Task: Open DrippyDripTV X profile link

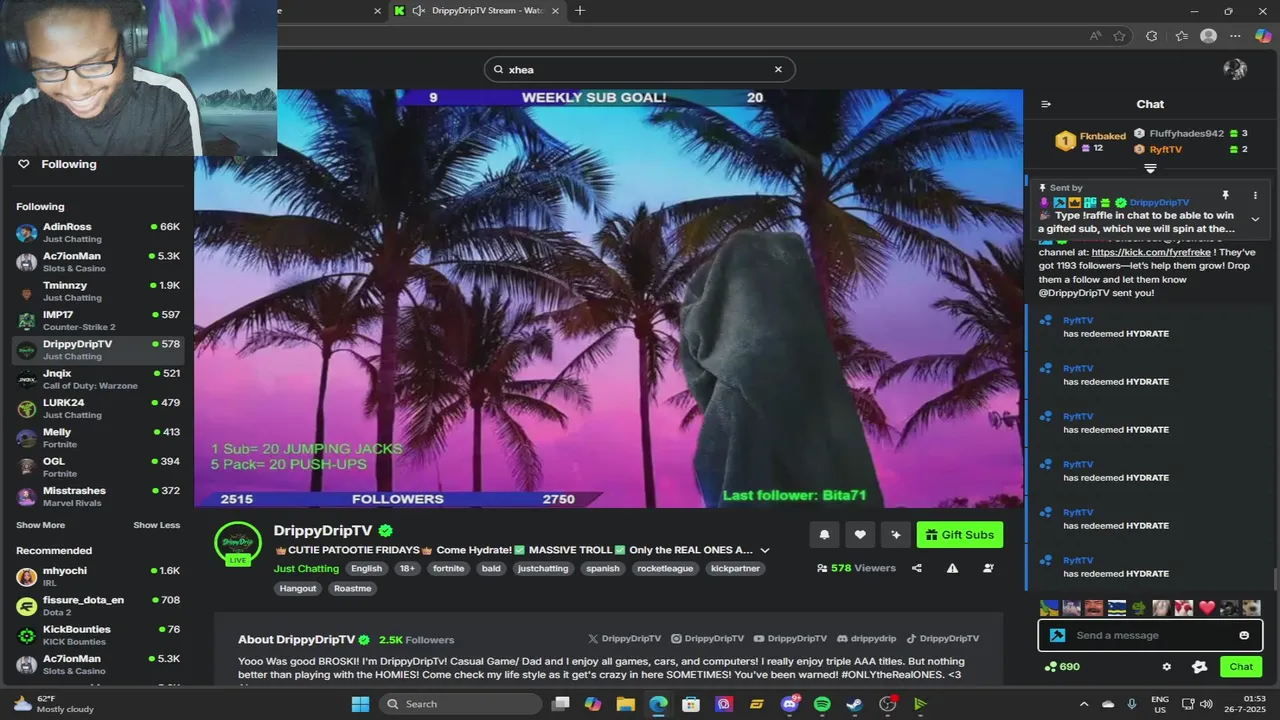Action: [x=625, y=638]
